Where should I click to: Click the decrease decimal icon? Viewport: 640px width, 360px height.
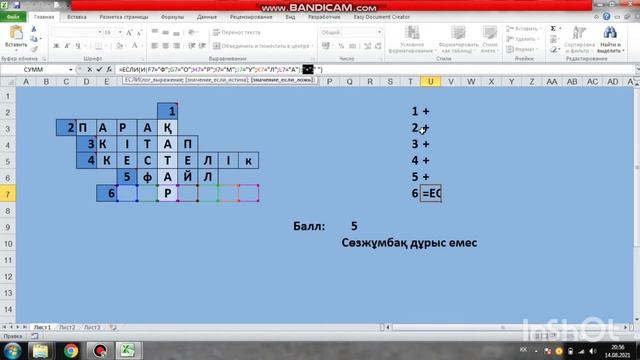(x=378, y=46)
